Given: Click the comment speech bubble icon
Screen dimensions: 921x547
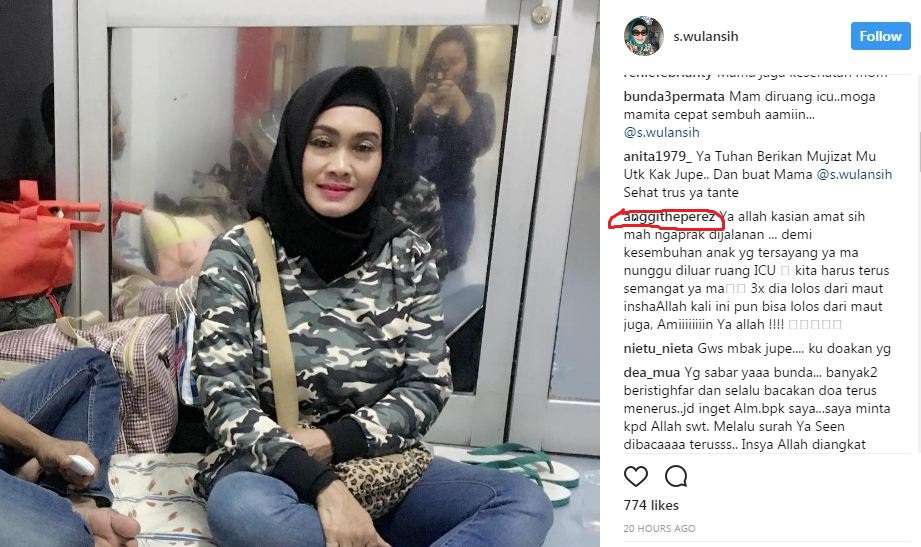Looking at the screenshot, I should tap(676, 476).
